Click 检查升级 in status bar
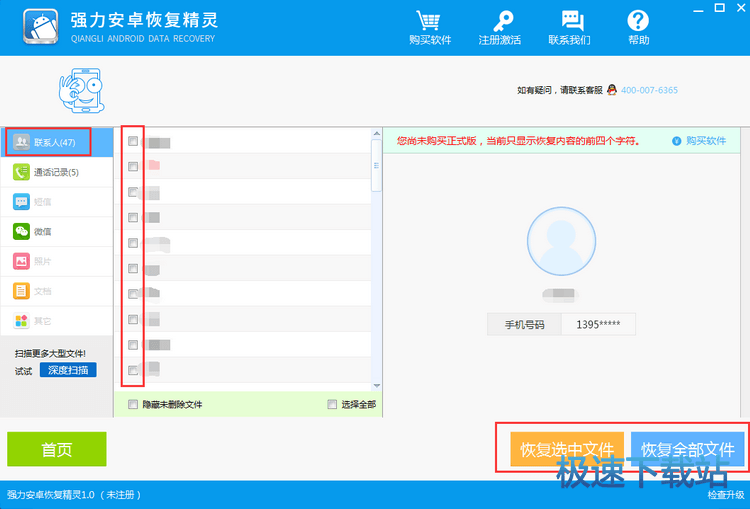750x509 pixels. click(726, 495)
